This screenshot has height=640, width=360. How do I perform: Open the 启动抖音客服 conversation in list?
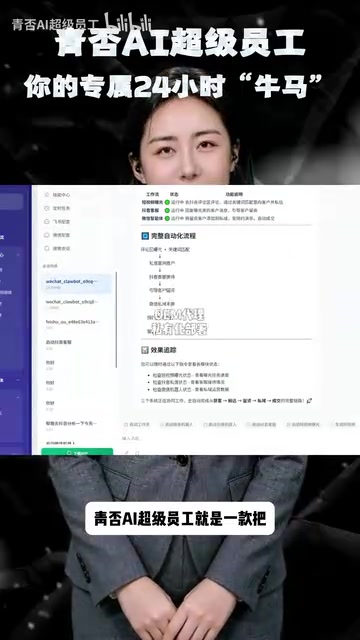tap(76, 344)
